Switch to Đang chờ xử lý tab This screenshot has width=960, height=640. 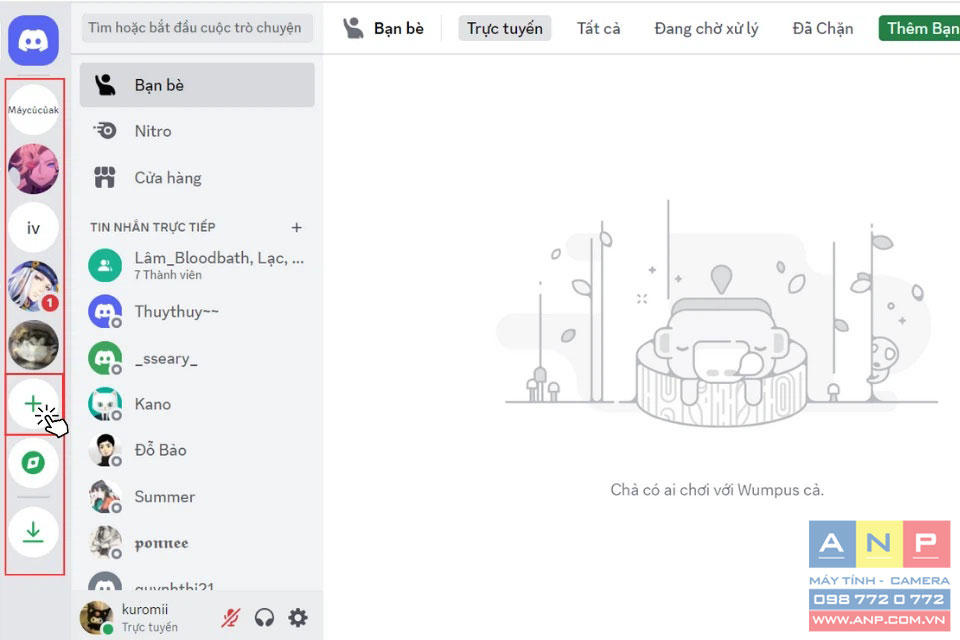[706, 28]
